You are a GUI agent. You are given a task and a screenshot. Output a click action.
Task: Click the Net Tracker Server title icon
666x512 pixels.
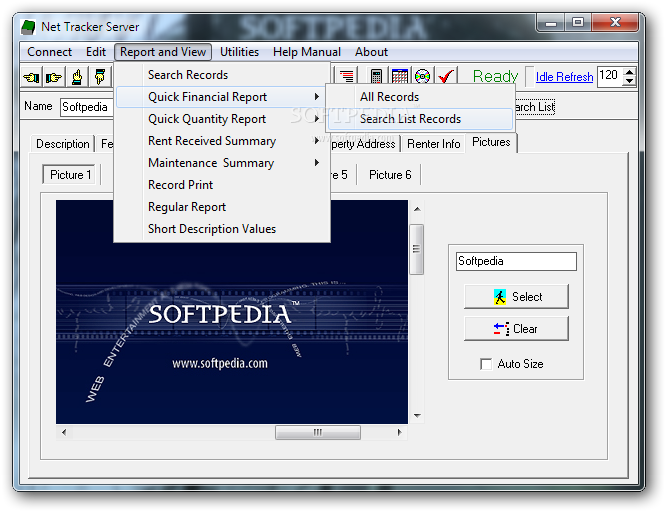pyautogui.click(x=28, y=27)
